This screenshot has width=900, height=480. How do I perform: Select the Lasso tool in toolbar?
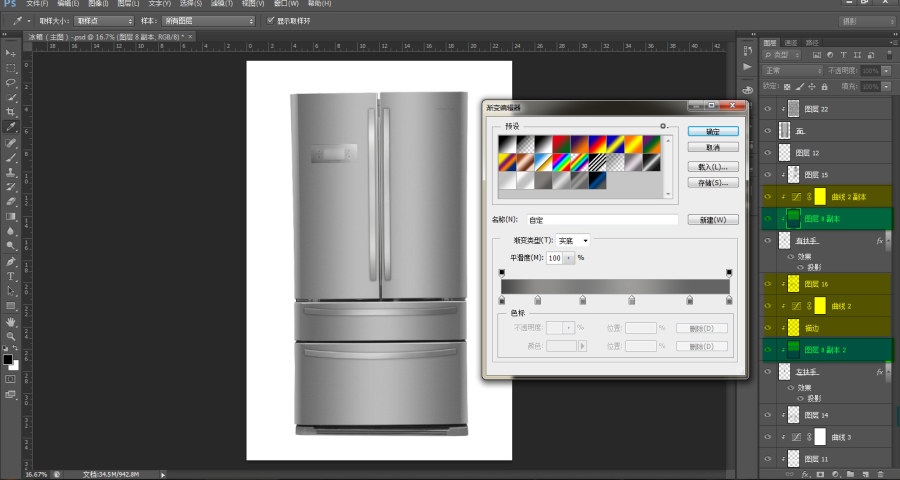(11, 82)
